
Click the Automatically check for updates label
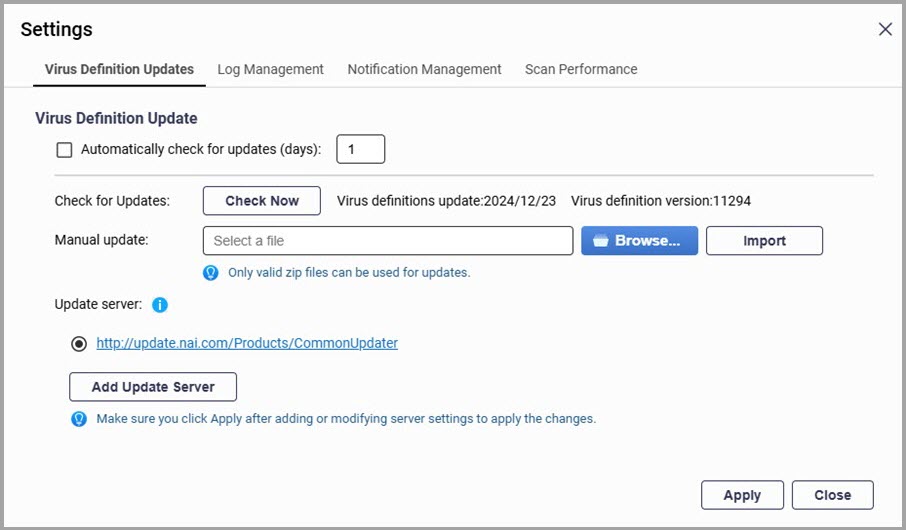coord(200,149)
